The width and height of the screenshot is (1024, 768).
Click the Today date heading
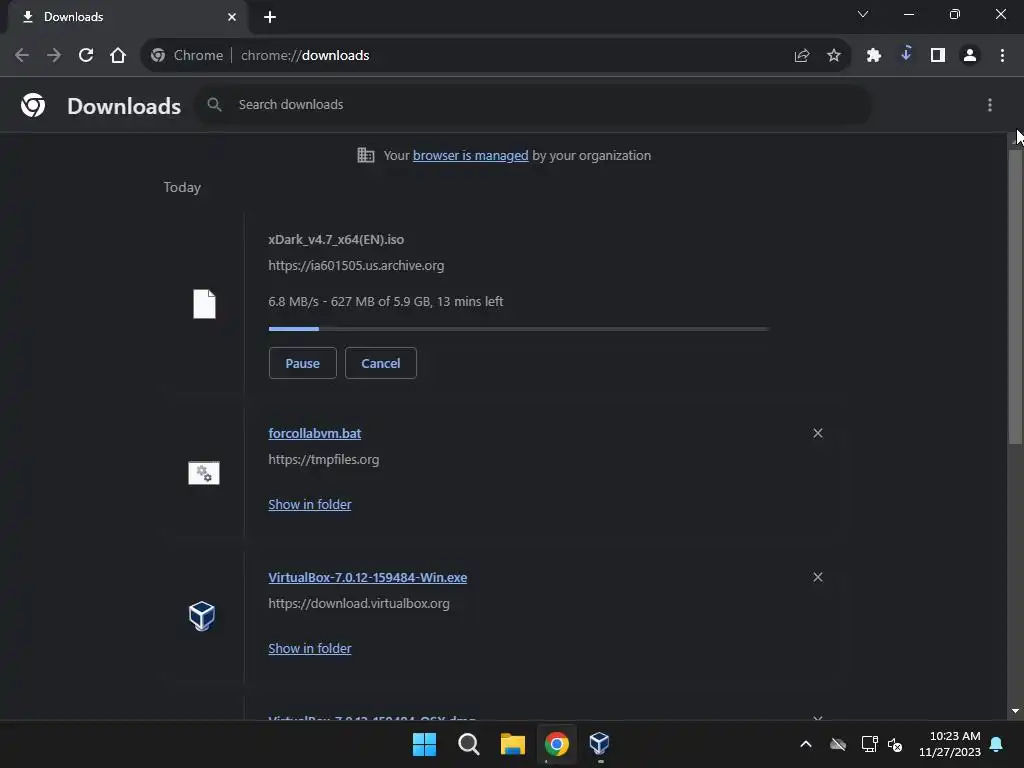pos(182,187)
